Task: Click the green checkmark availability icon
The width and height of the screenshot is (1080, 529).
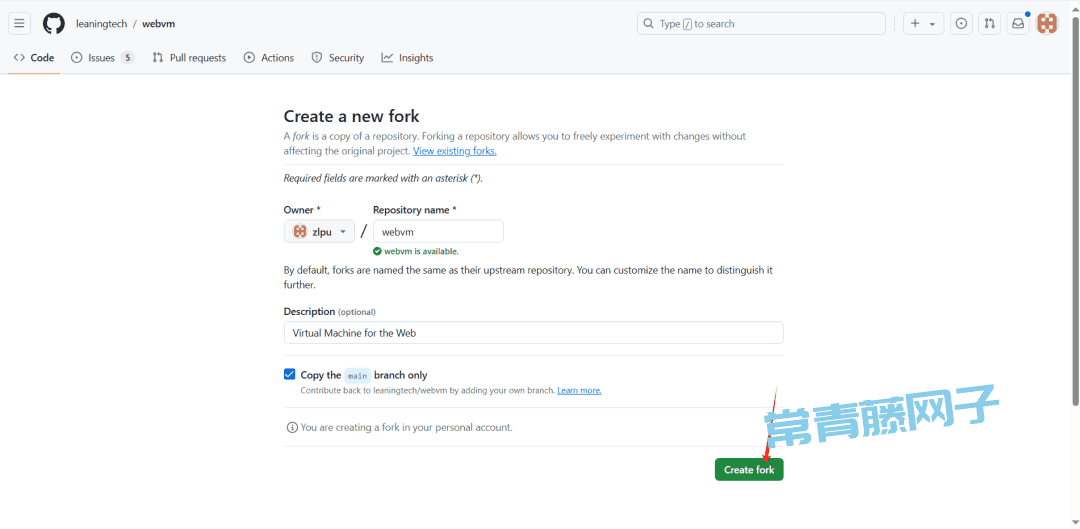Action: click(377, 251)
